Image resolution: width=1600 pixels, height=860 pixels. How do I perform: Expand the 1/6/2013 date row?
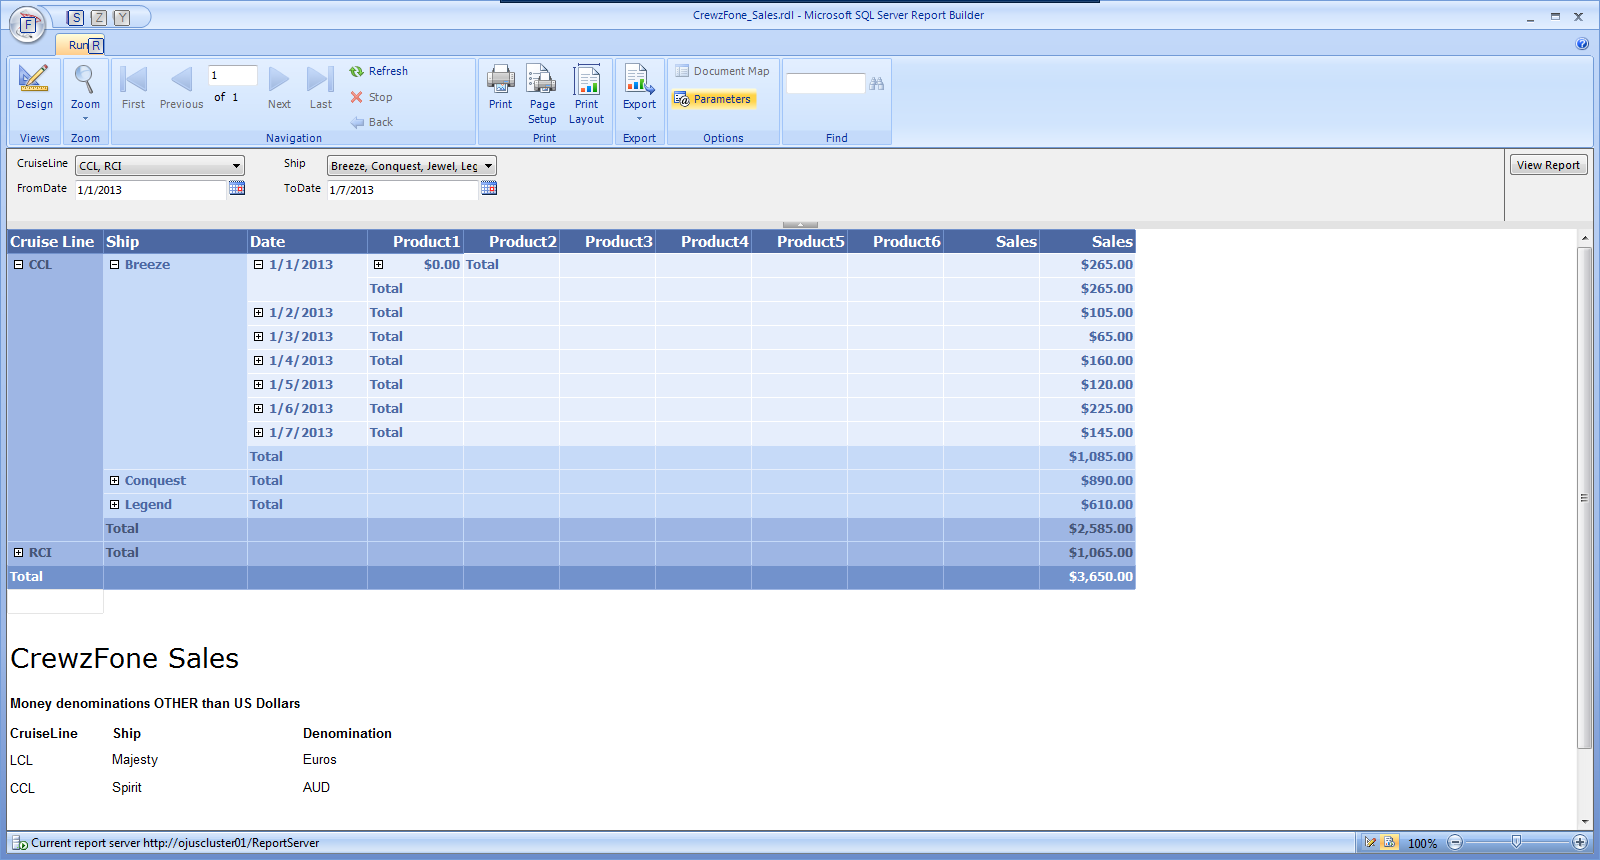(x=258, y=409)
